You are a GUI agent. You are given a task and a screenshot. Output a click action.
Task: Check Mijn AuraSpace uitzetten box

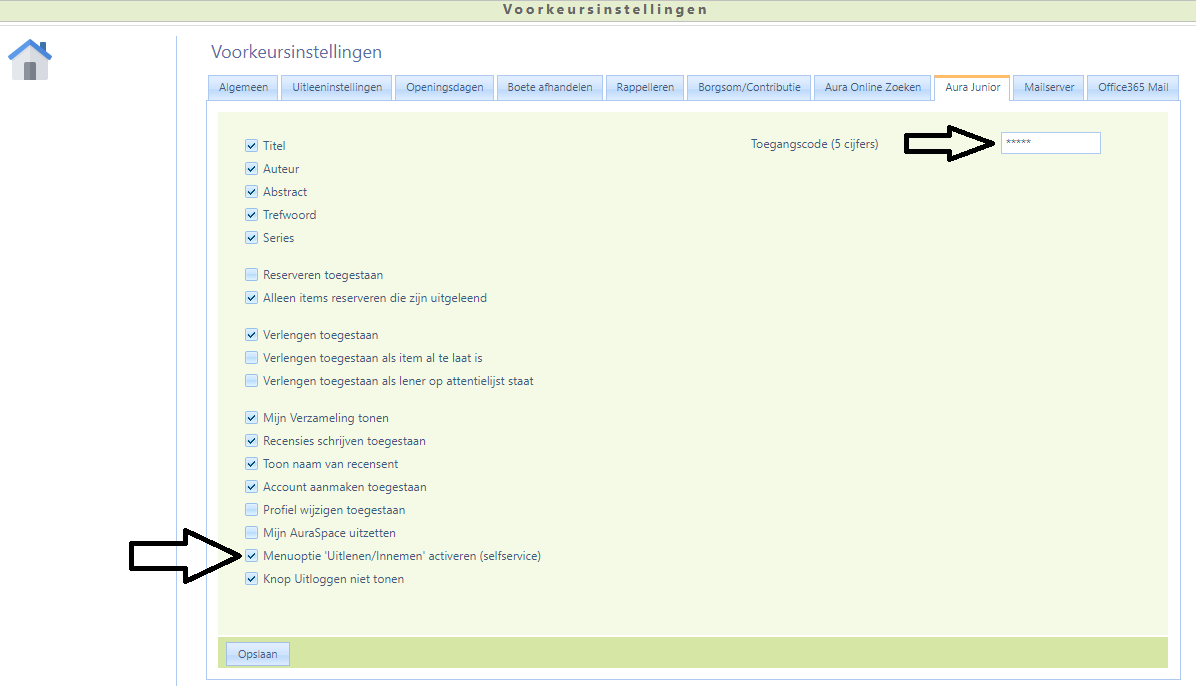point(251,533)
